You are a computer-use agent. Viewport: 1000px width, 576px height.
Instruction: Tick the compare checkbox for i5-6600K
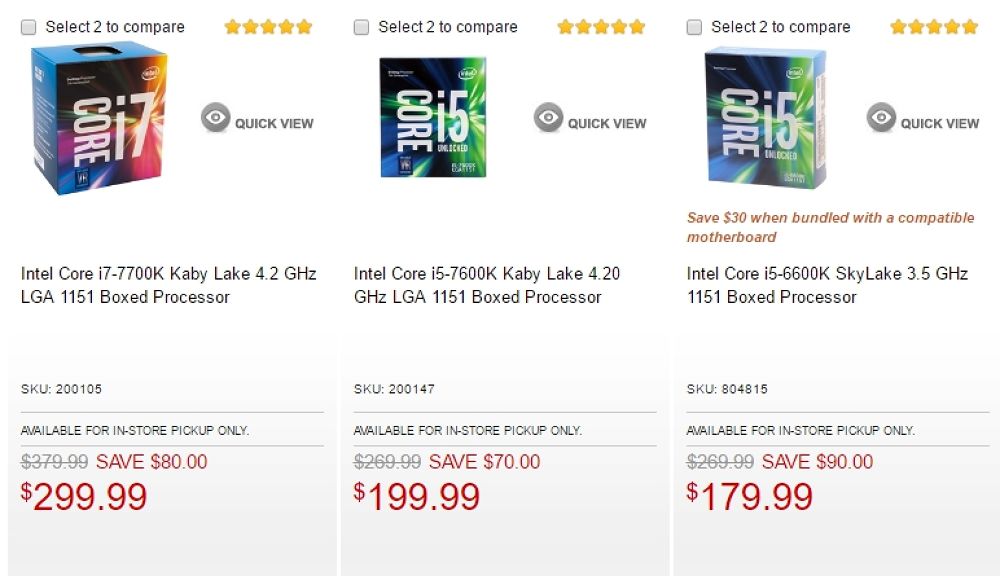(x=695, y=28)
